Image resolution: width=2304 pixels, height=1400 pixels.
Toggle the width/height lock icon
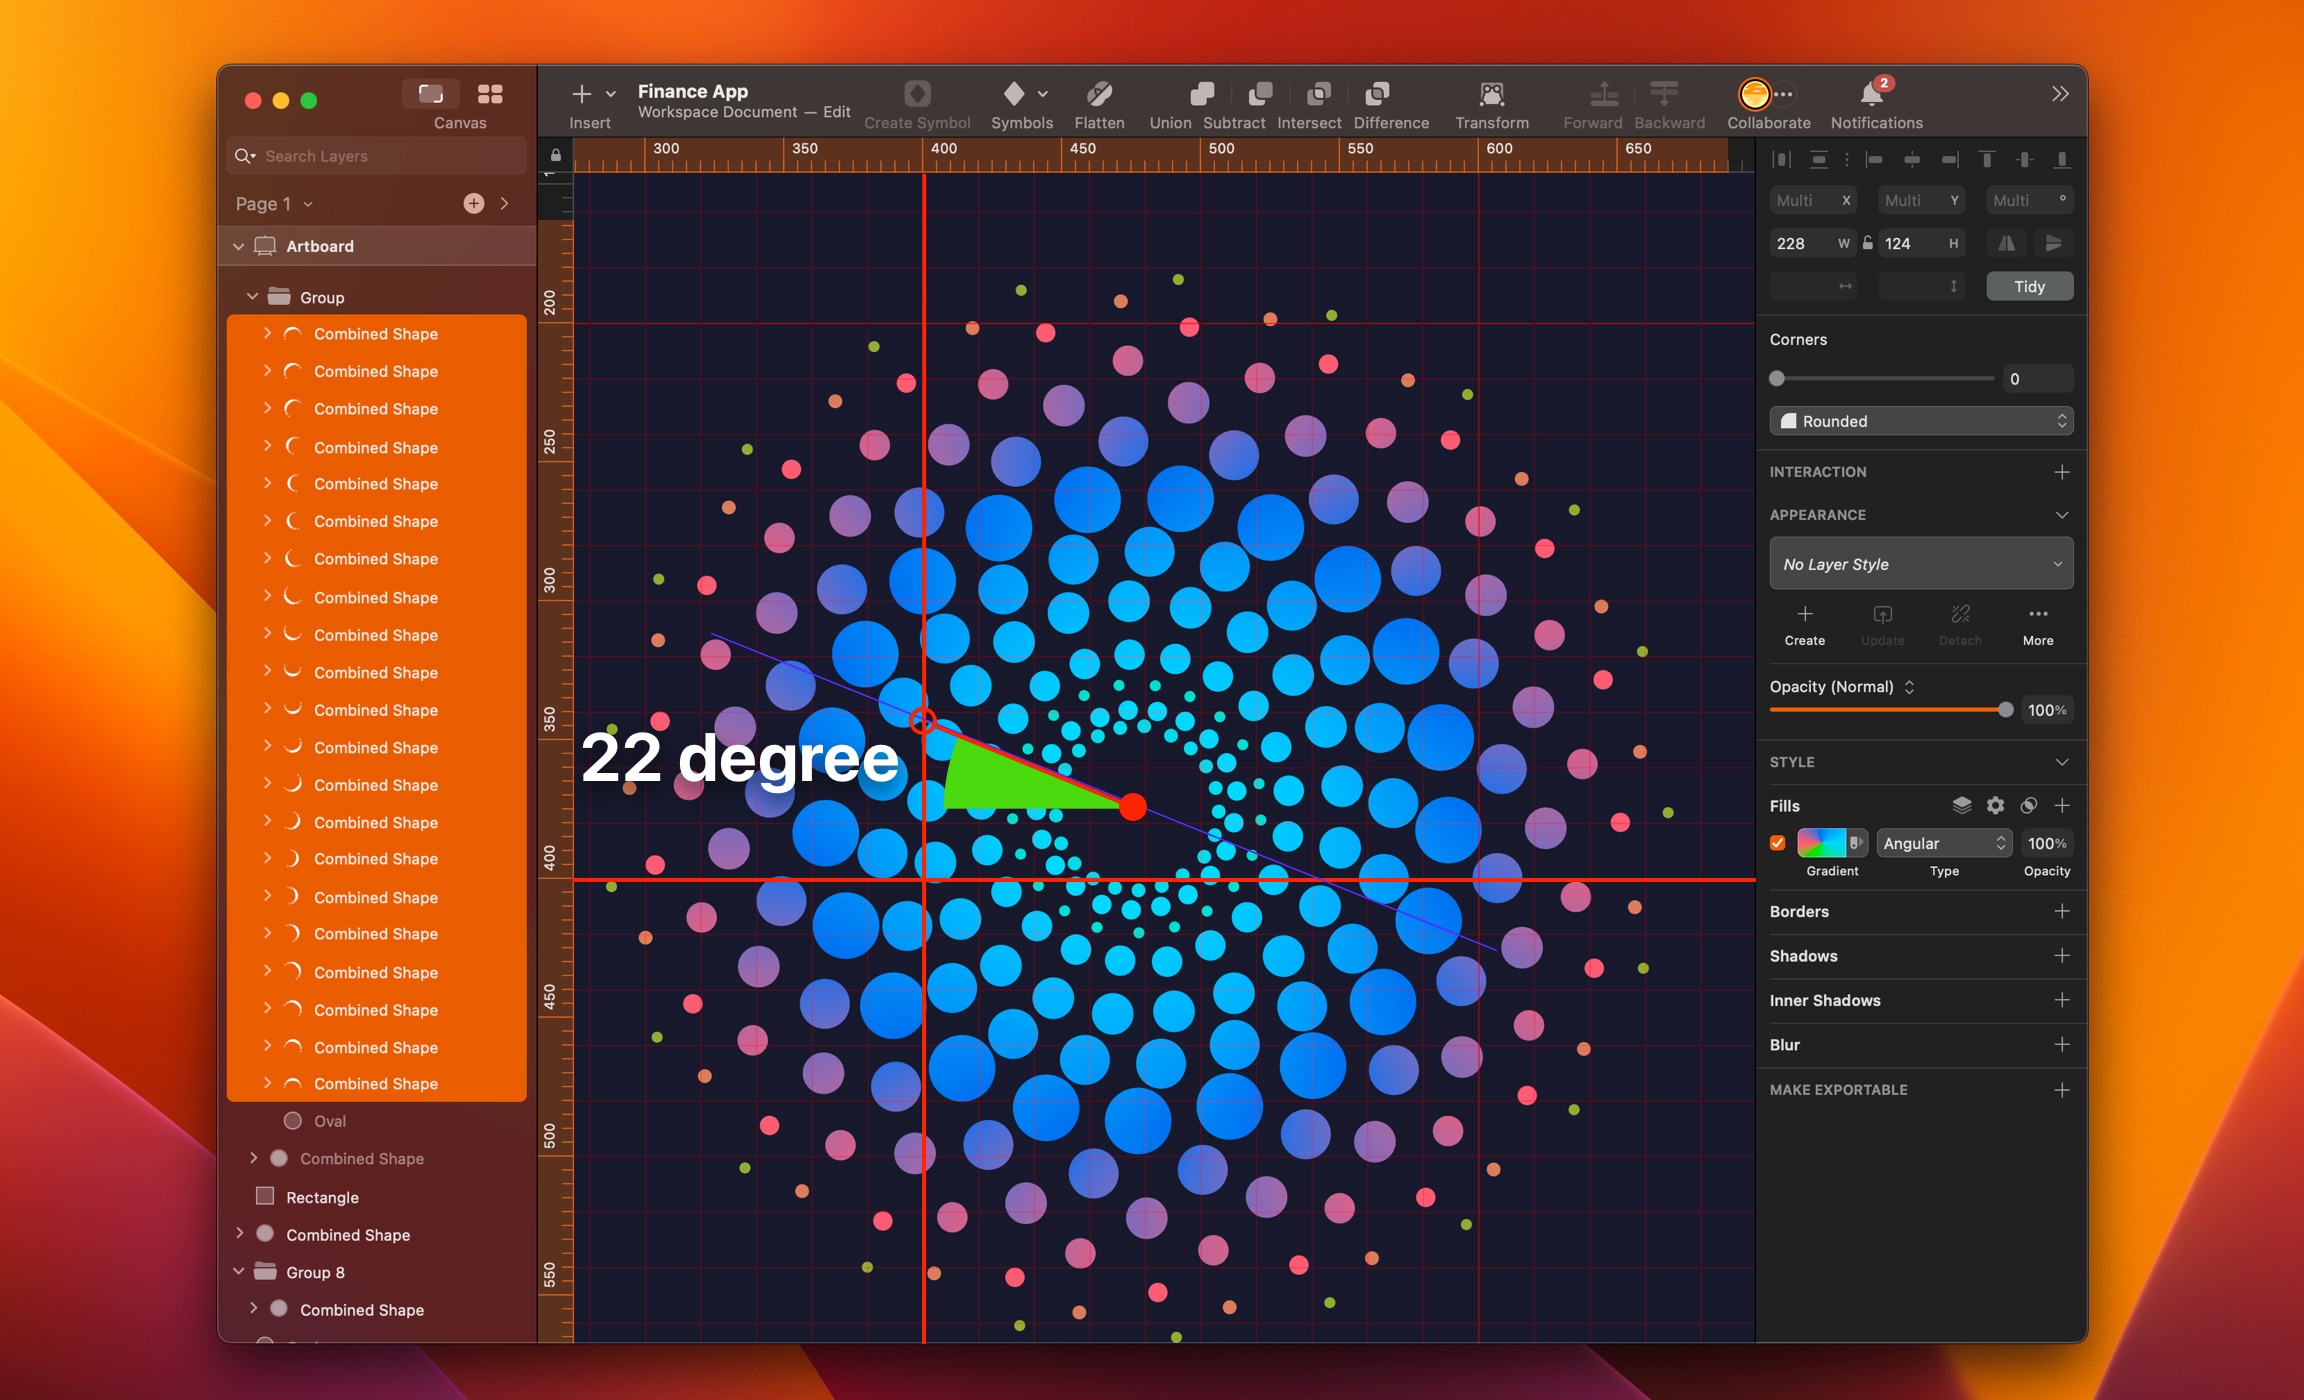pos(1867,243)
